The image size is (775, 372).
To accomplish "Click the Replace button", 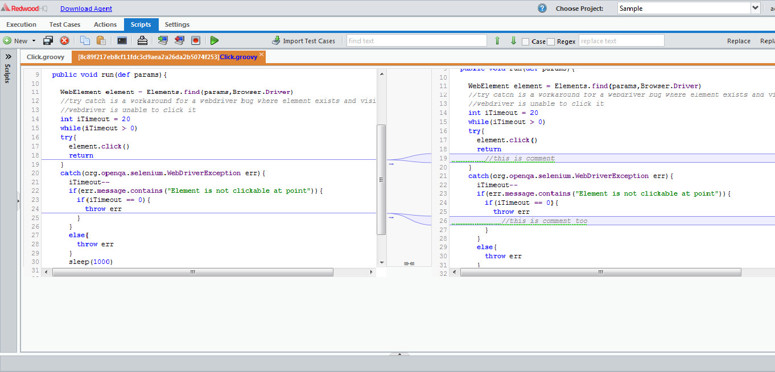I will click(x=738, y=41).
